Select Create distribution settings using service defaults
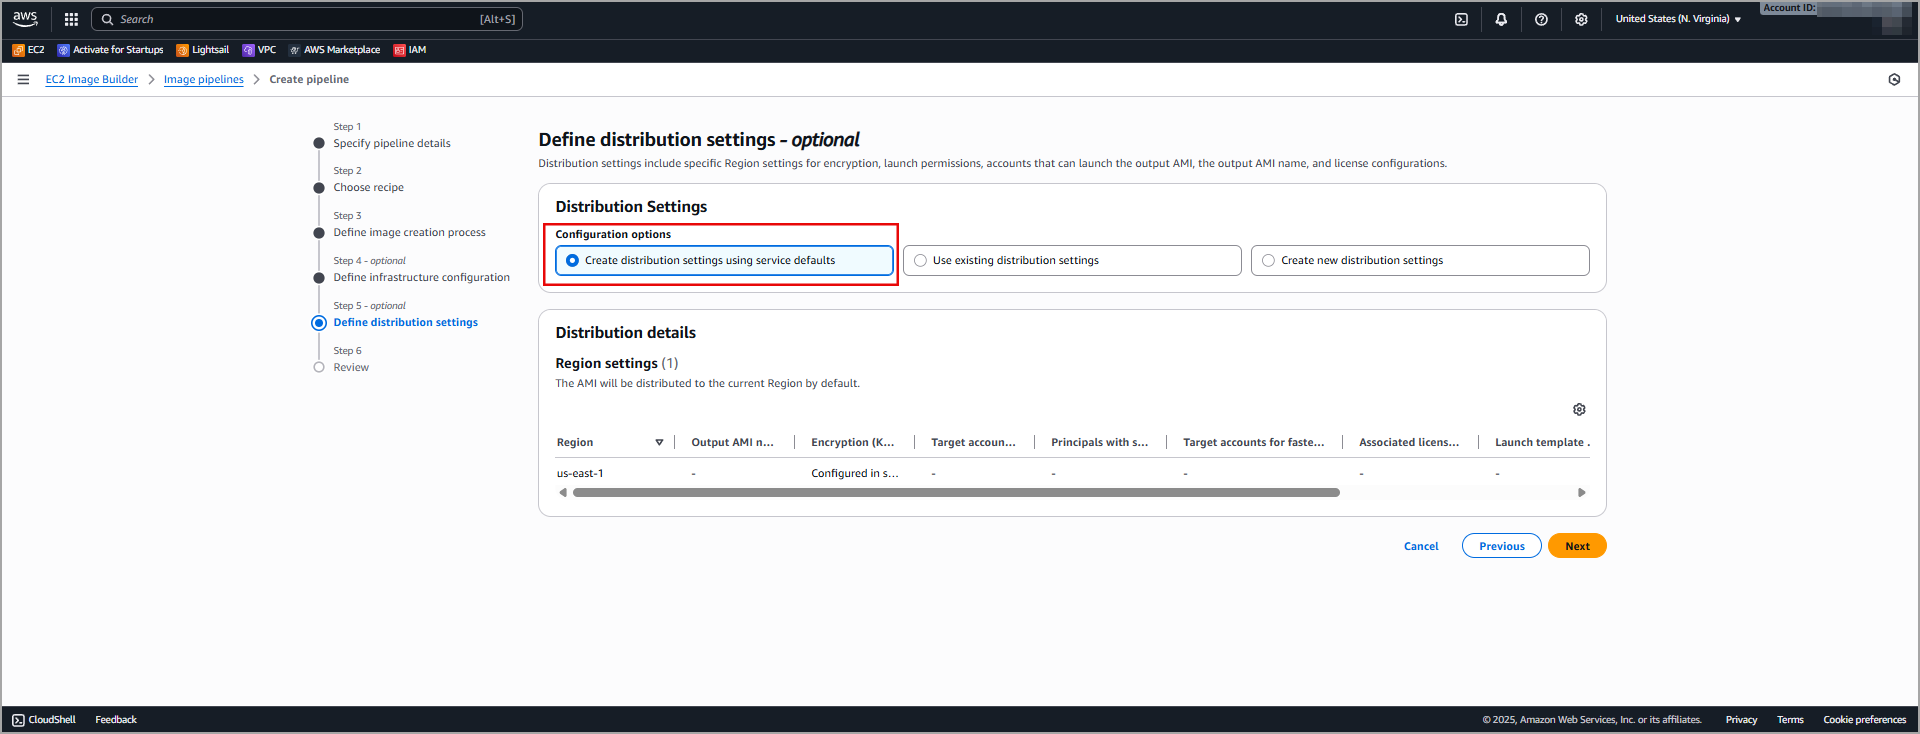Image resolution: width=1920 pixels, height=734 pixels. point(573,261)
